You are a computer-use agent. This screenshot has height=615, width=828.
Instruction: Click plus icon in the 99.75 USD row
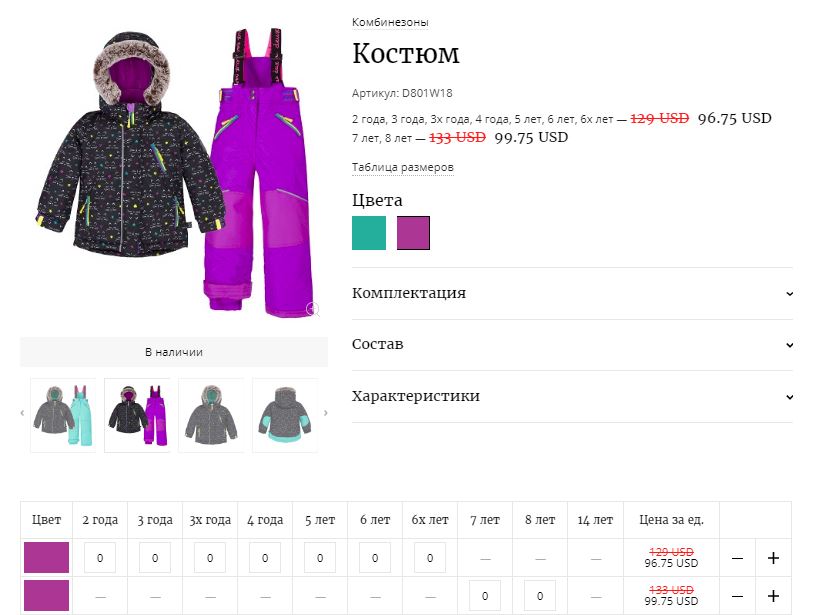point(773,596)
